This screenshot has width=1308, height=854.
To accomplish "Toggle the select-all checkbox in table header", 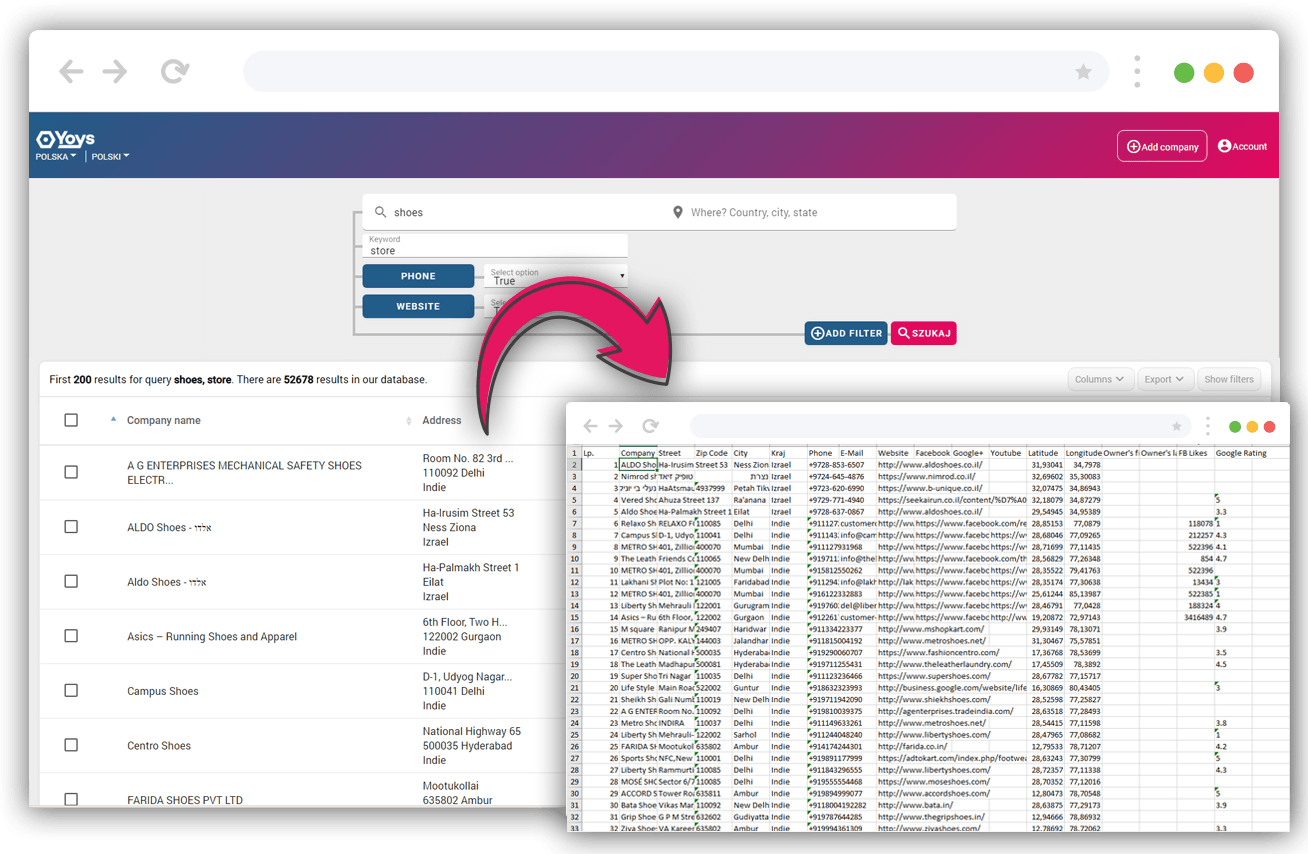I will tap(71, 420).
